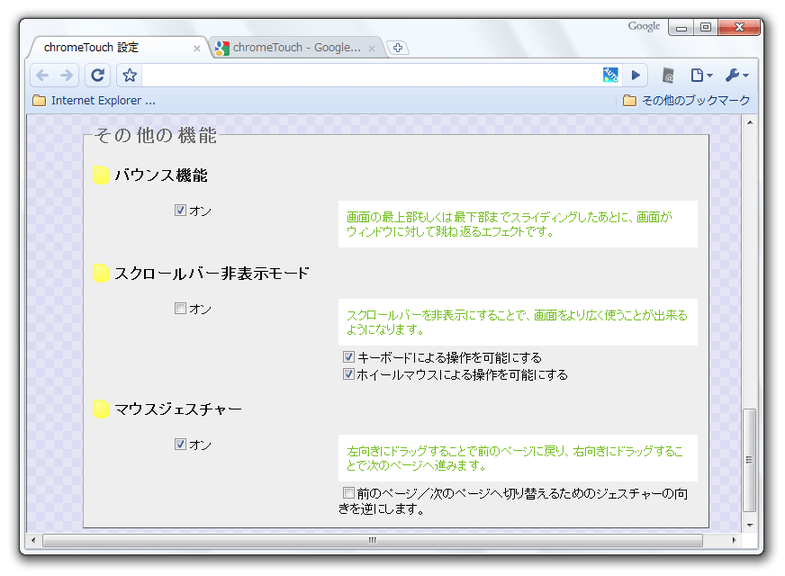Click the バウンス機能 heading text
Image resolution: width=785 pixels, height=576 pixels.
[x=161, y=175]
